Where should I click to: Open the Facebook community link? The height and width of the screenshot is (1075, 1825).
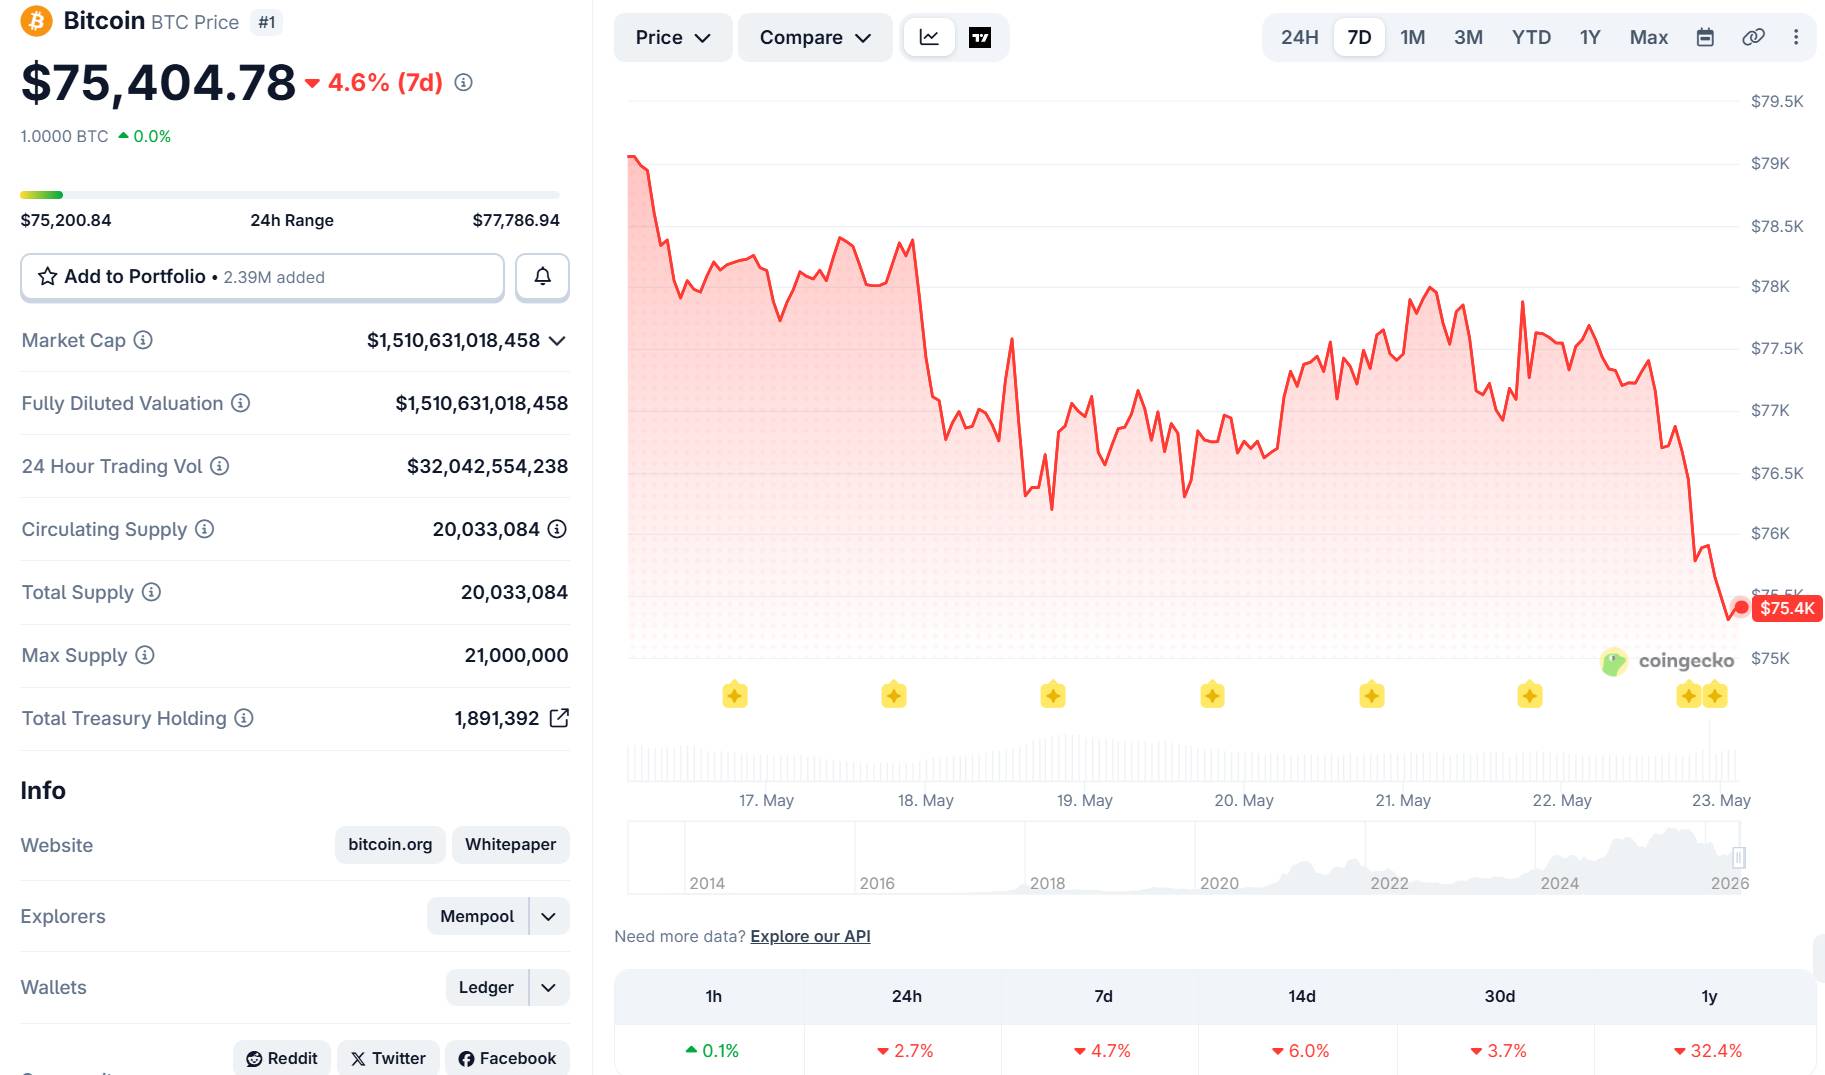[x=507, y=1058]
